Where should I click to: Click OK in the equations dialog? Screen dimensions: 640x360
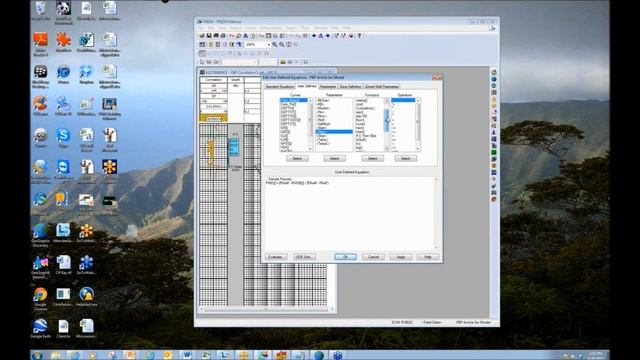345,257
